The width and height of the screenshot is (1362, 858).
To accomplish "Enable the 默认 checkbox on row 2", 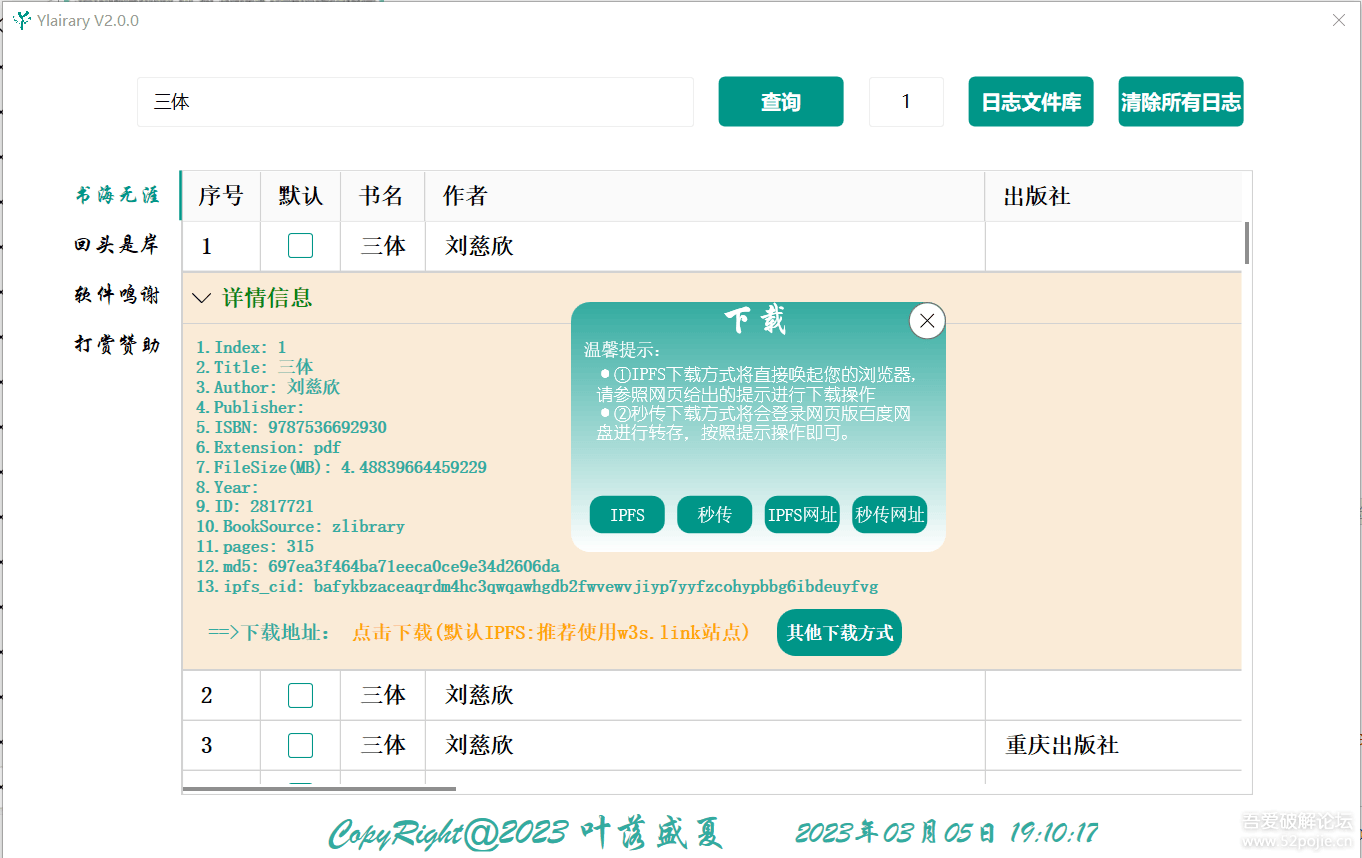I will pyautogui.click(x=300, y=695).
